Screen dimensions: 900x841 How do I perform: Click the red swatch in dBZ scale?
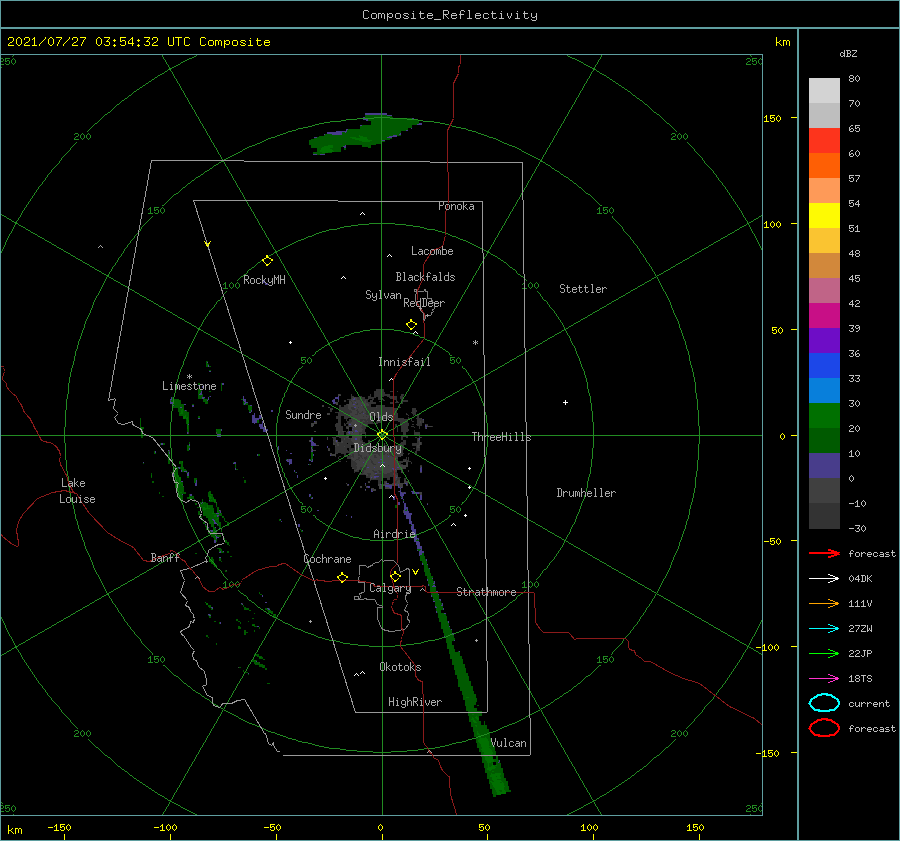coord(824,141)
